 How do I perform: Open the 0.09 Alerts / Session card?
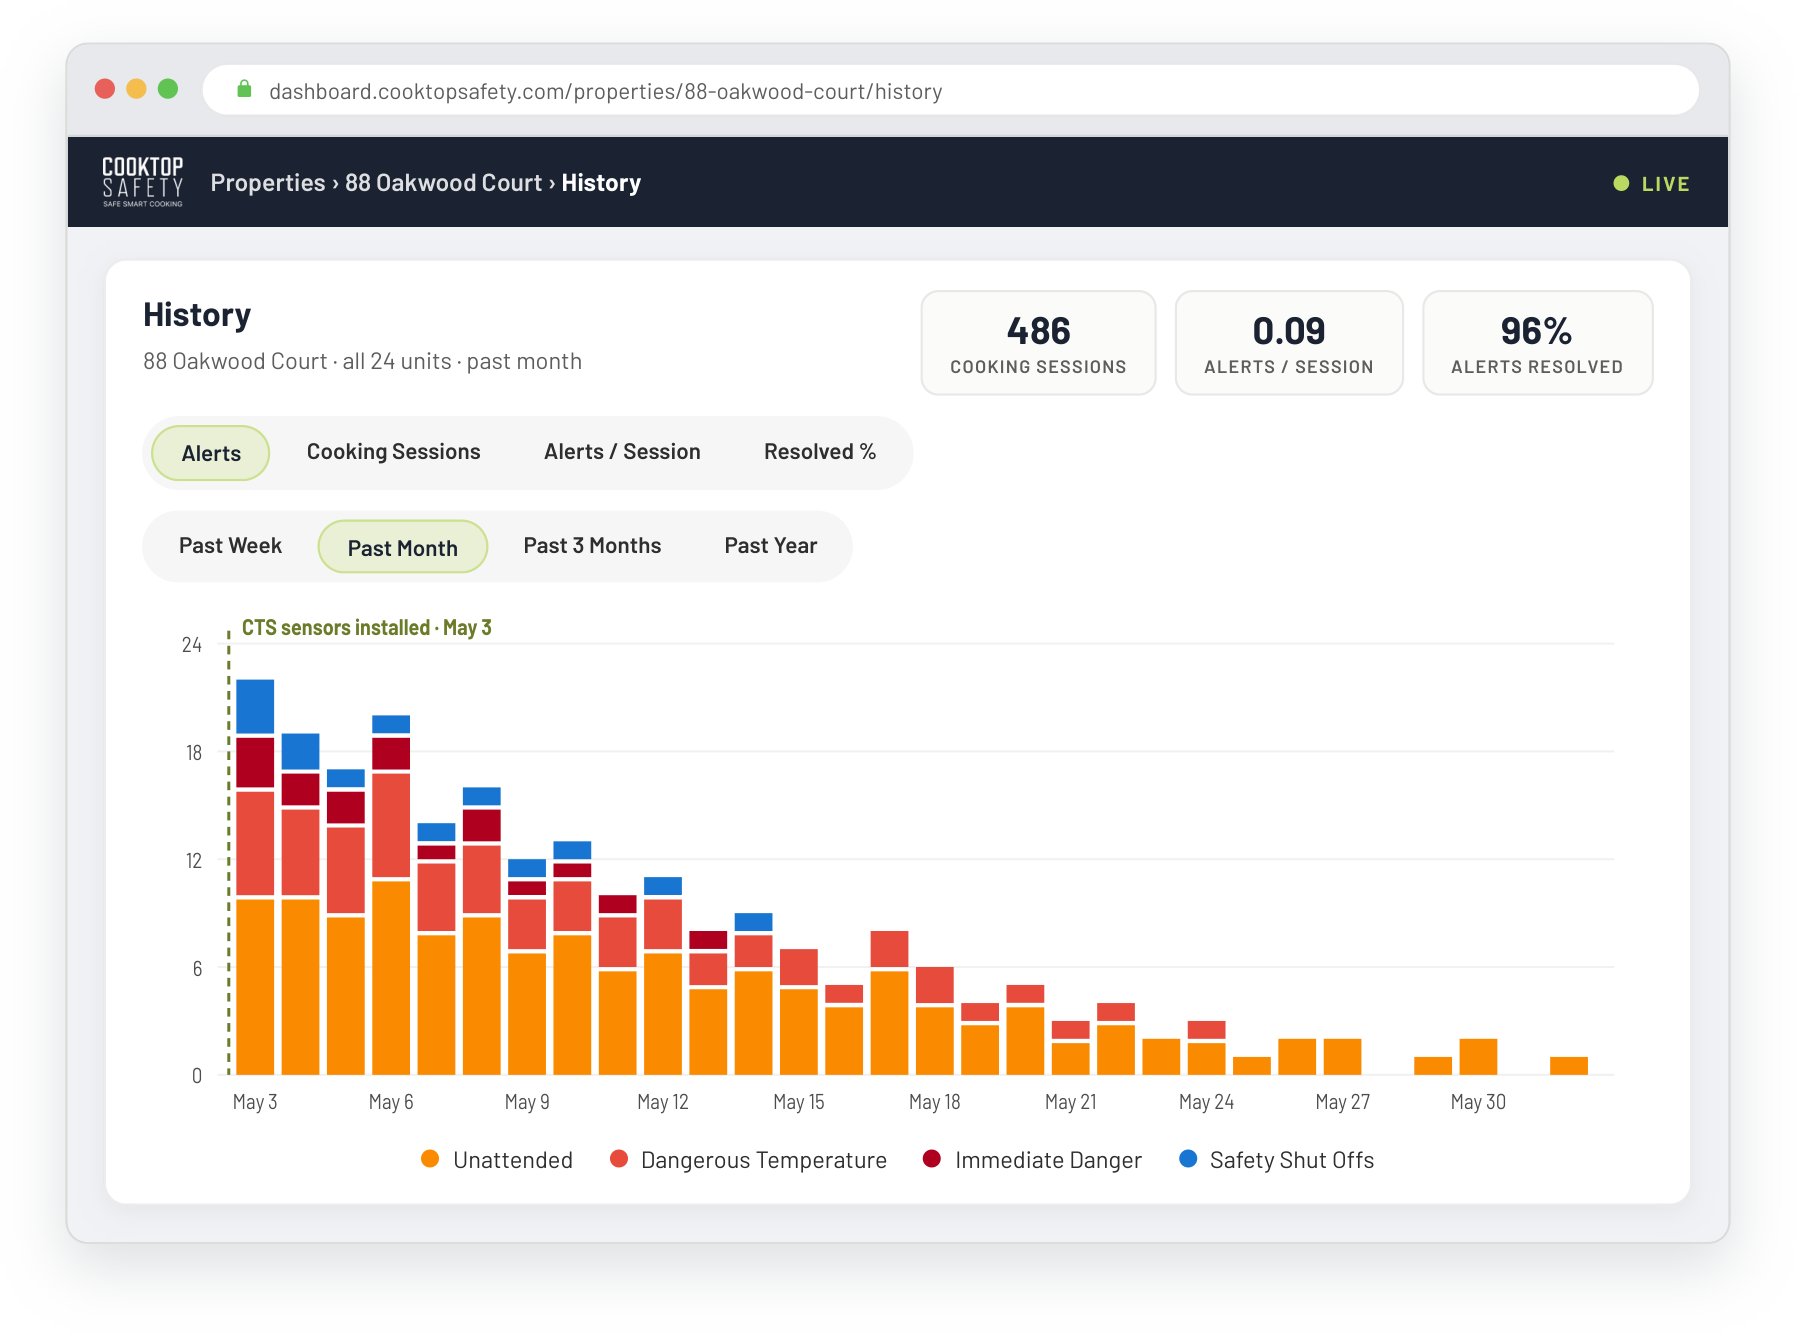1289,343
